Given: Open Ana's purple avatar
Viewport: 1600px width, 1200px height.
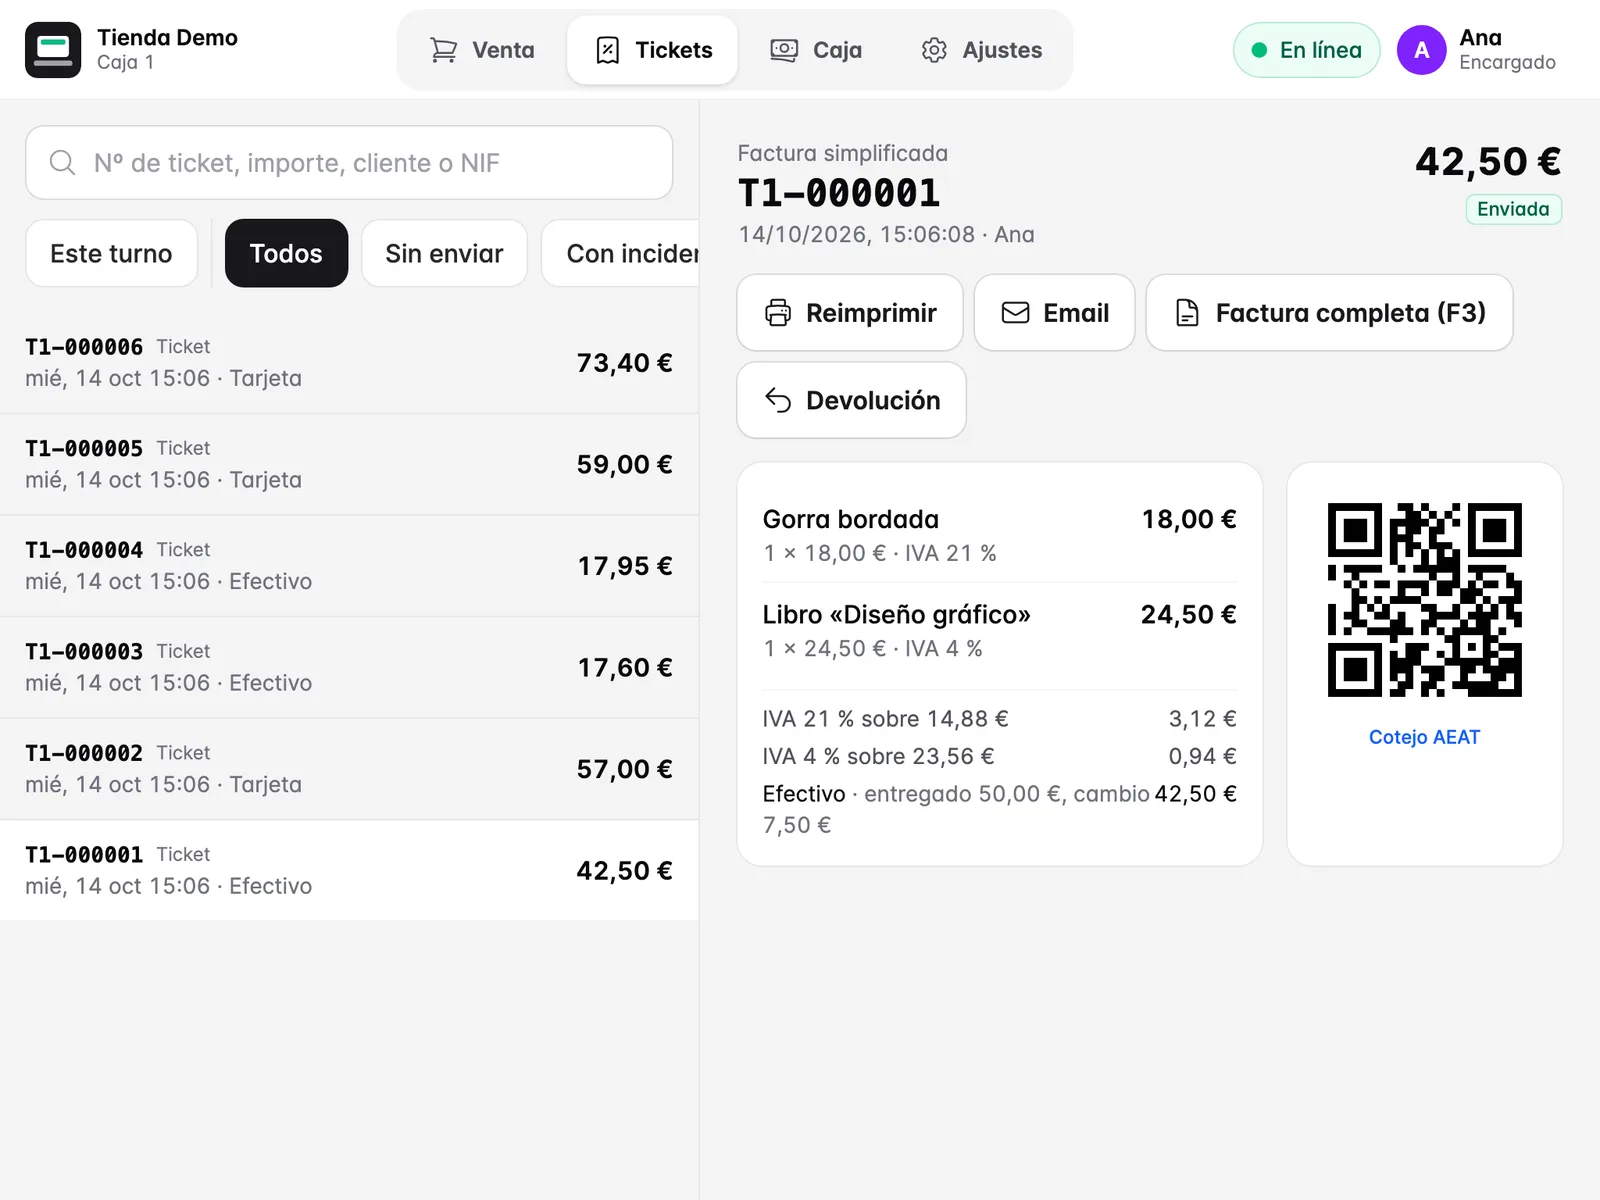Looking at the screenshot, I should tap(1421, 50).
